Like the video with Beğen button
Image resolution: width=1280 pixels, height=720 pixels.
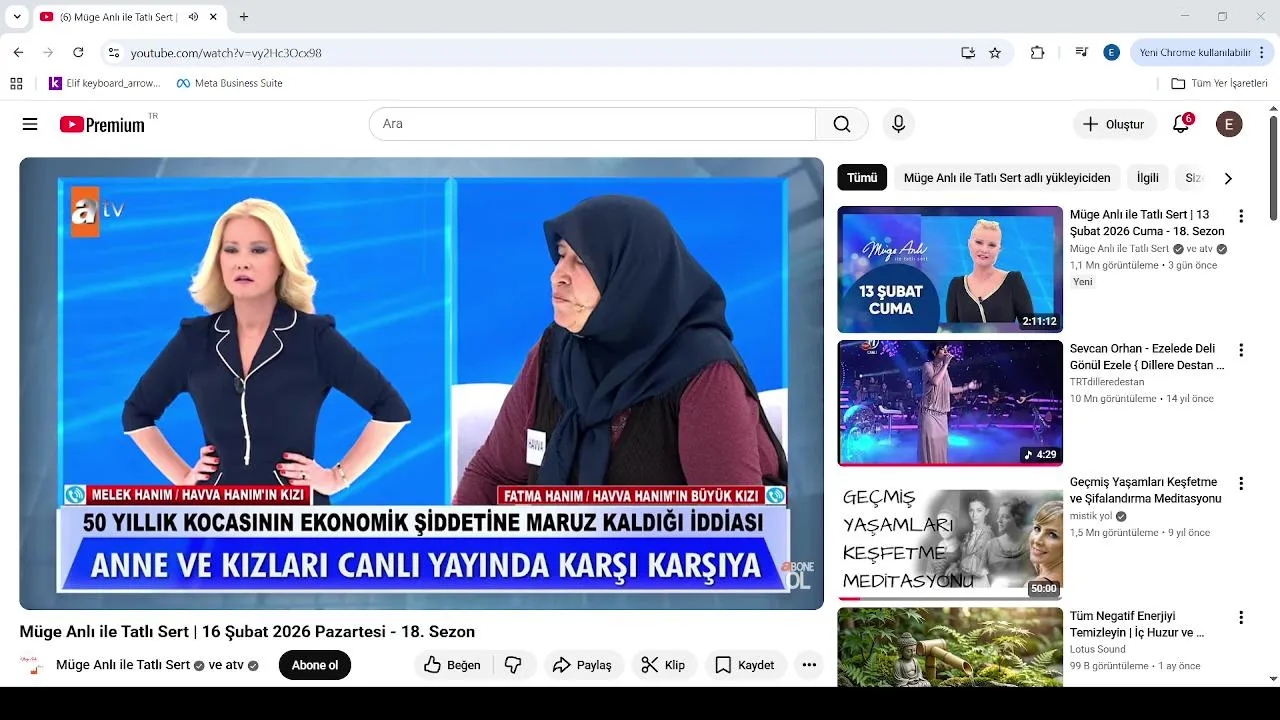(x=453, y=665)
